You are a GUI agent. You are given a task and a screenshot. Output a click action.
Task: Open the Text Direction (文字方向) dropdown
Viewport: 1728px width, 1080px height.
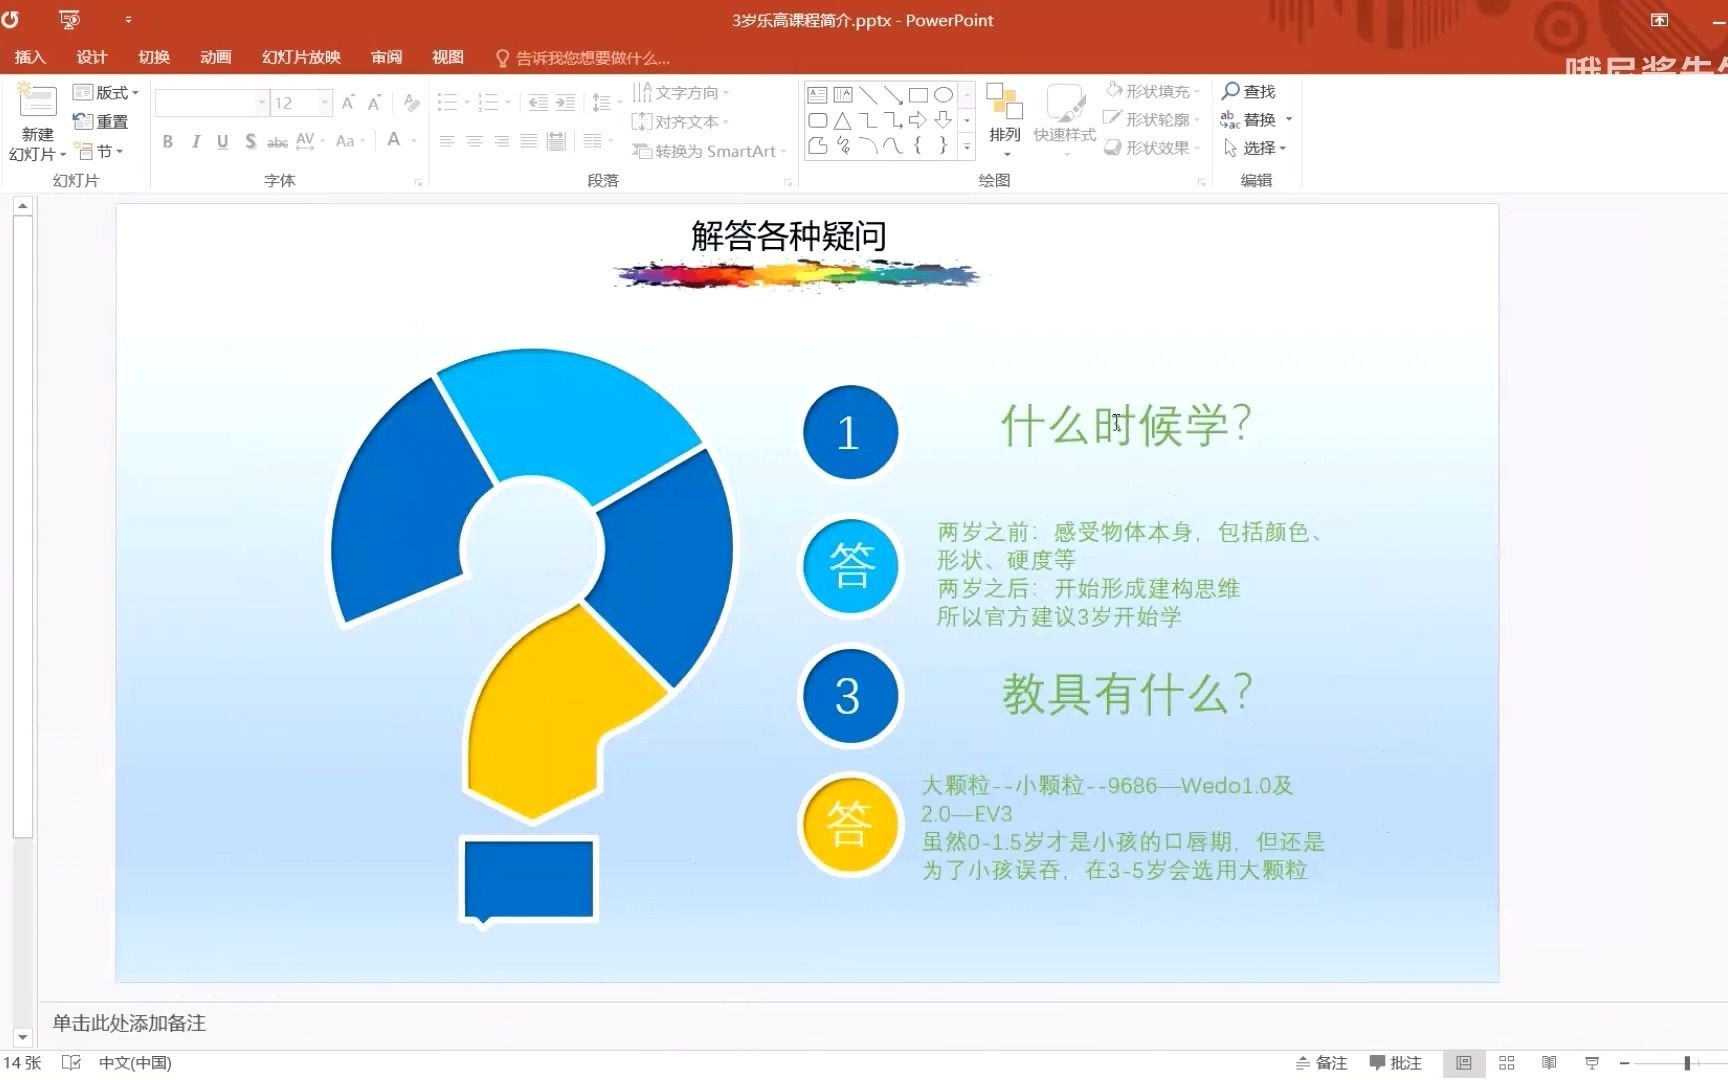click(680, 92)
